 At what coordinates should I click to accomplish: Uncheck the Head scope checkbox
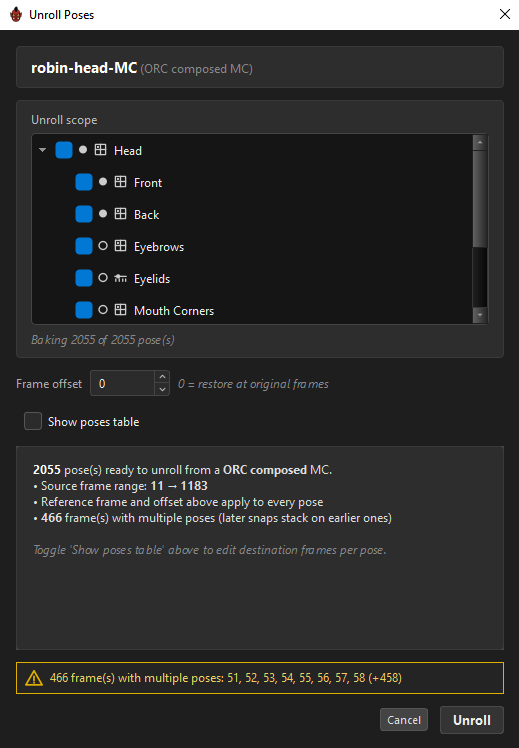[x=64, y=150]
